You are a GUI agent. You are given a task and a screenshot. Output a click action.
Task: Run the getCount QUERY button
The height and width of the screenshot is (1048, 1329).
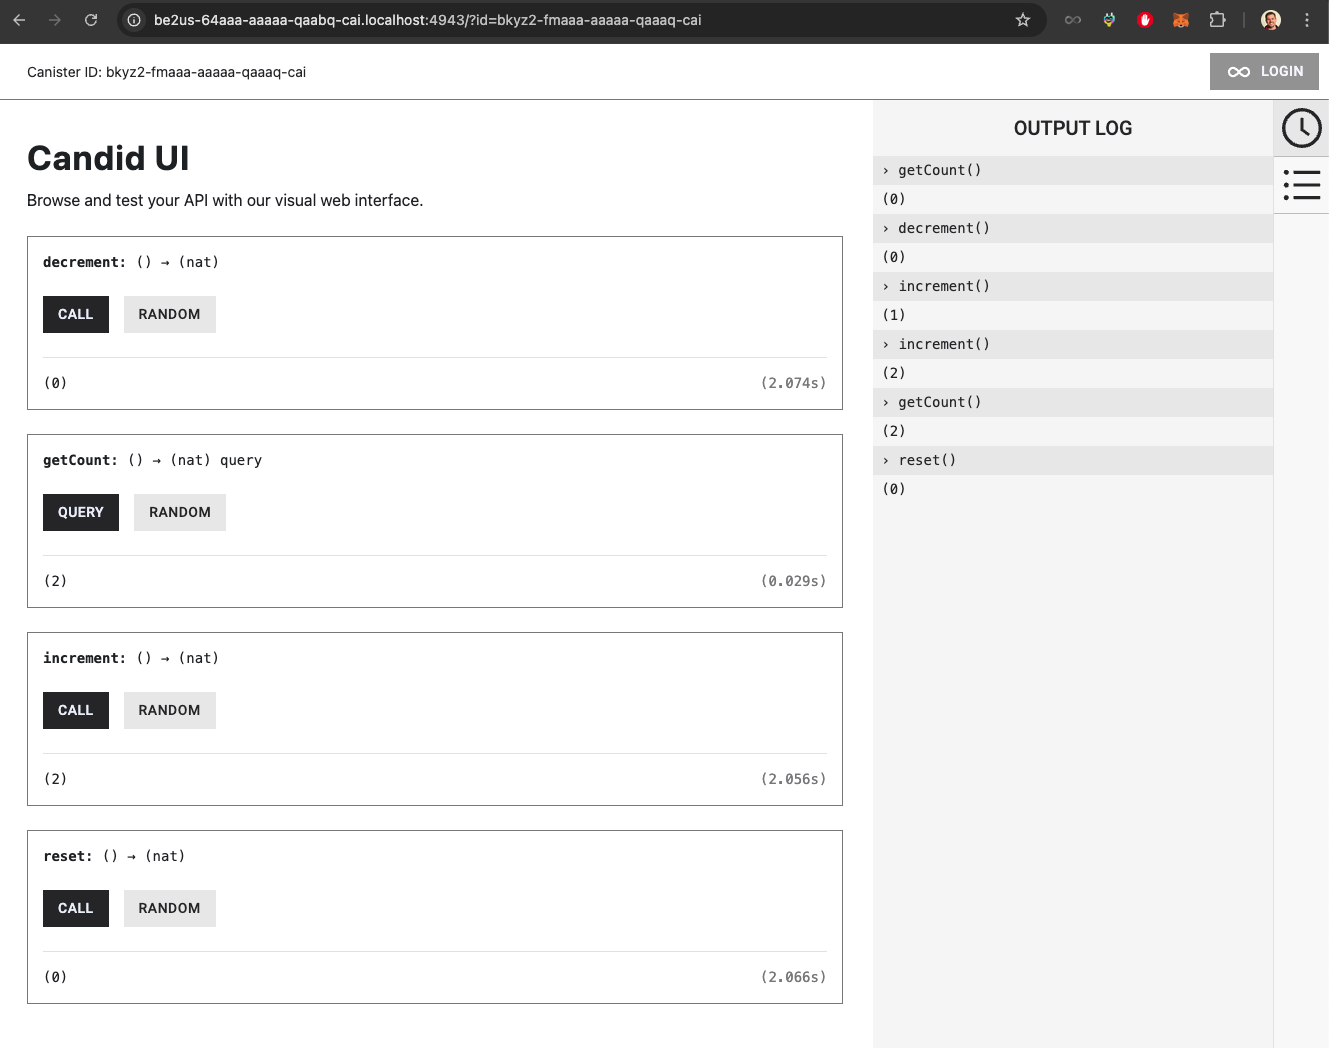[80, 512]
